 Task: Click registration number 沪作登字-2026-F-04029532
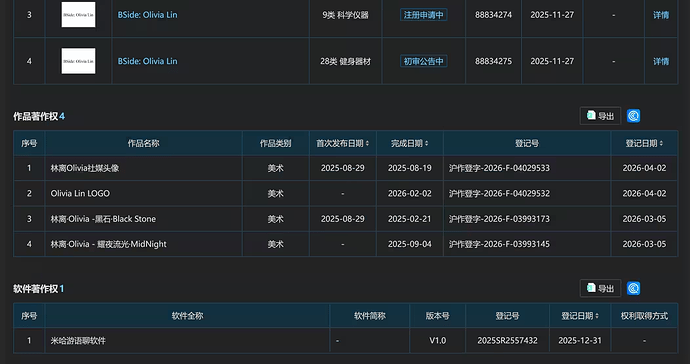coord(499,193)
